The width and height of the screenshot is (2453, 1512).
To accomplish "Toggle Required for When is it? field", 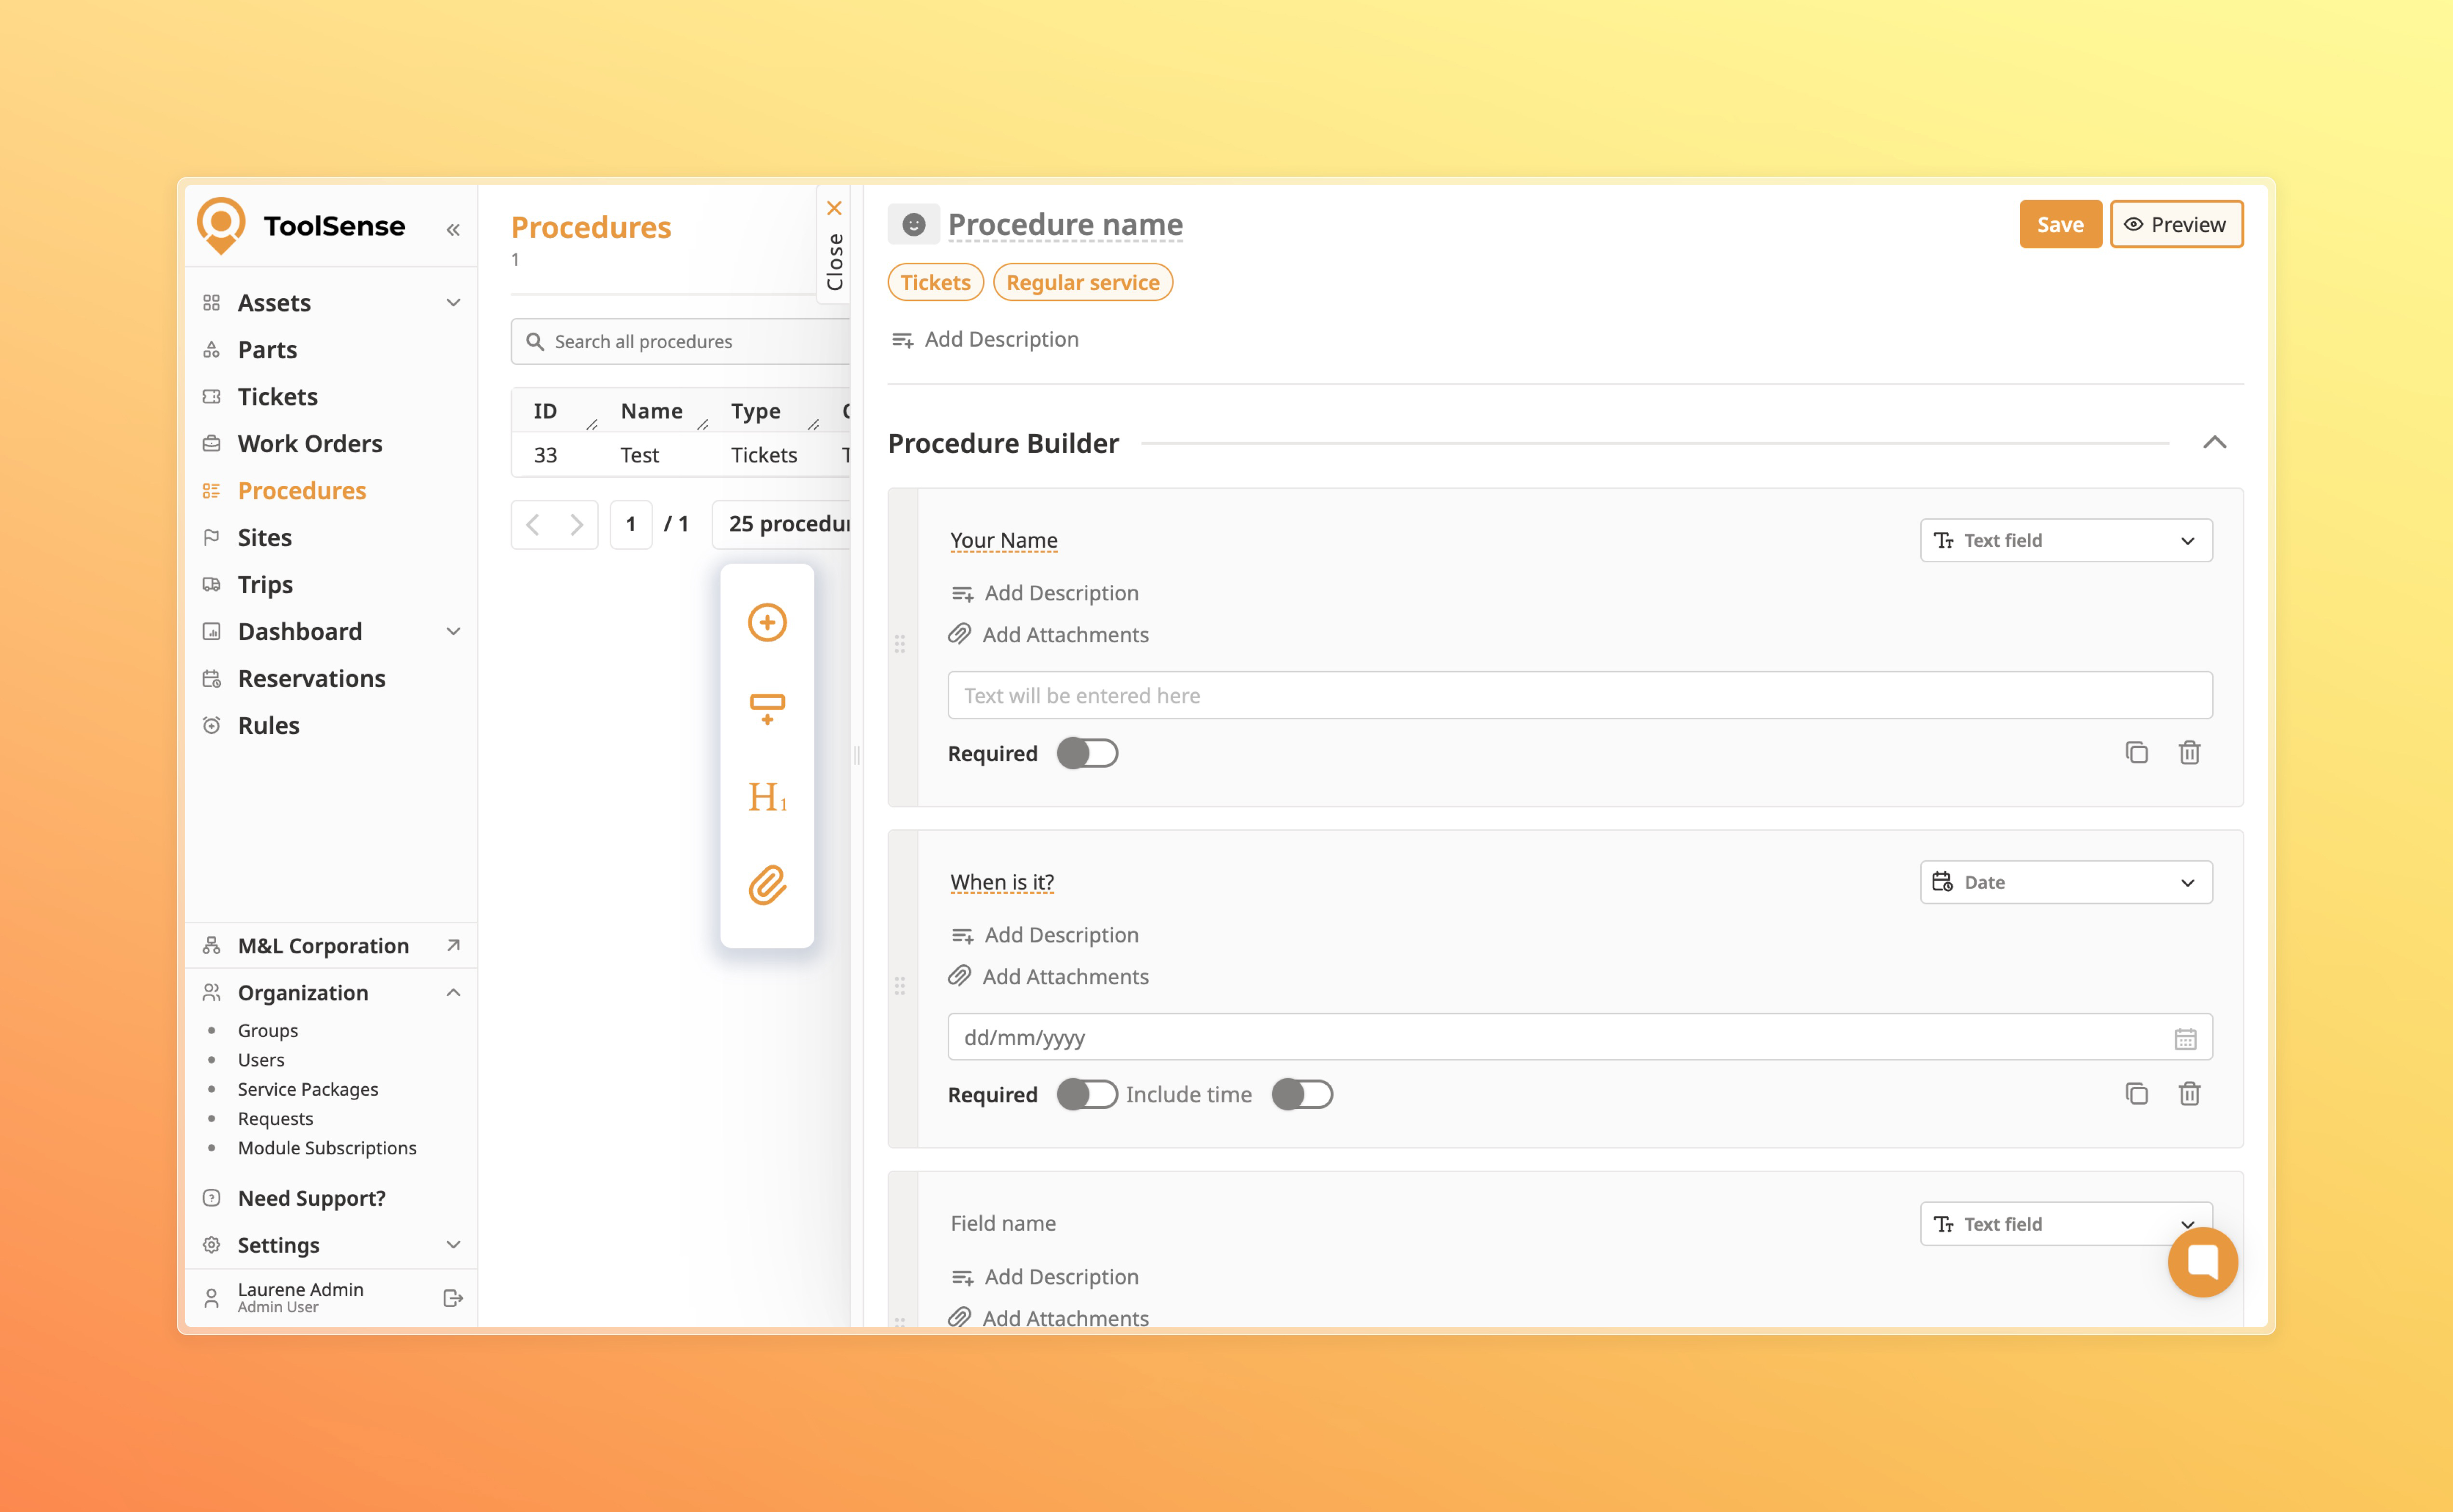I will tap(1087, 1095).
